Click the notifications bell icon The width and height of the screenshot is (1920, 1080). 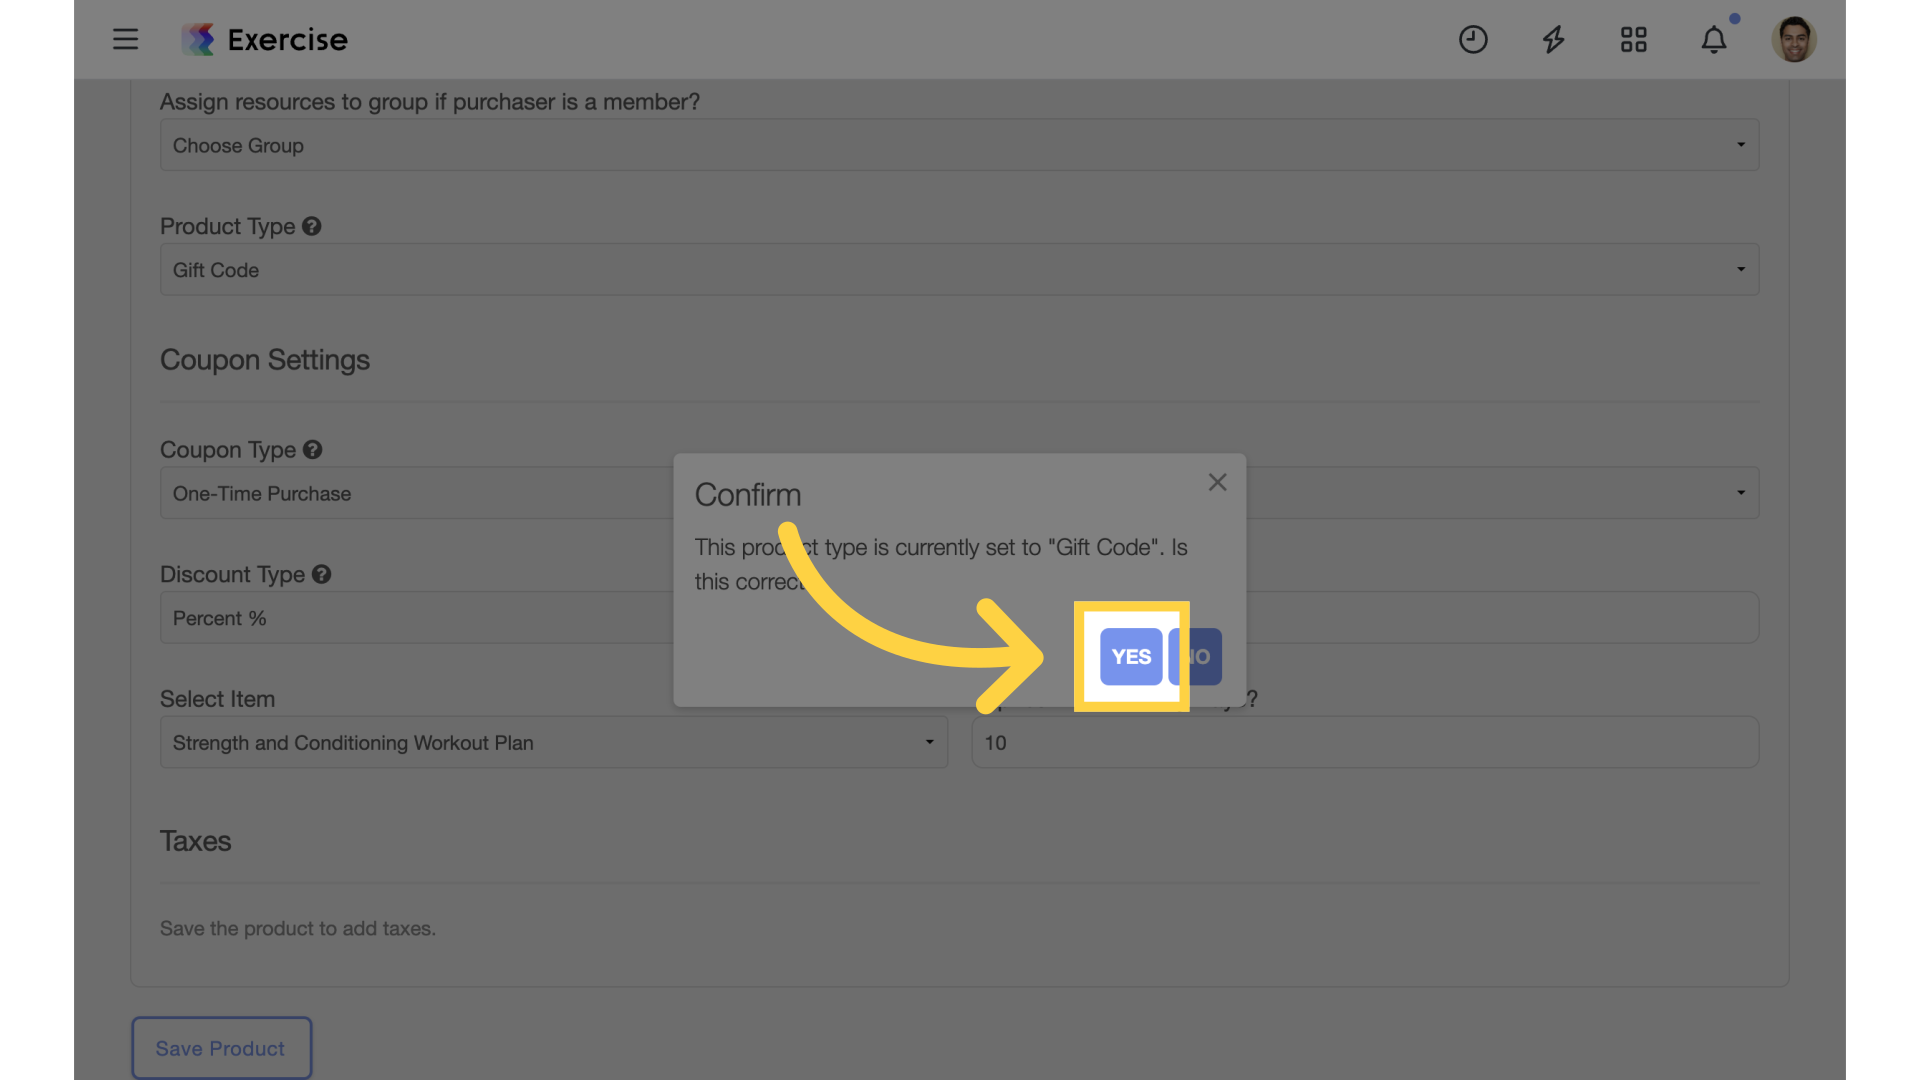pos(1713,38)
